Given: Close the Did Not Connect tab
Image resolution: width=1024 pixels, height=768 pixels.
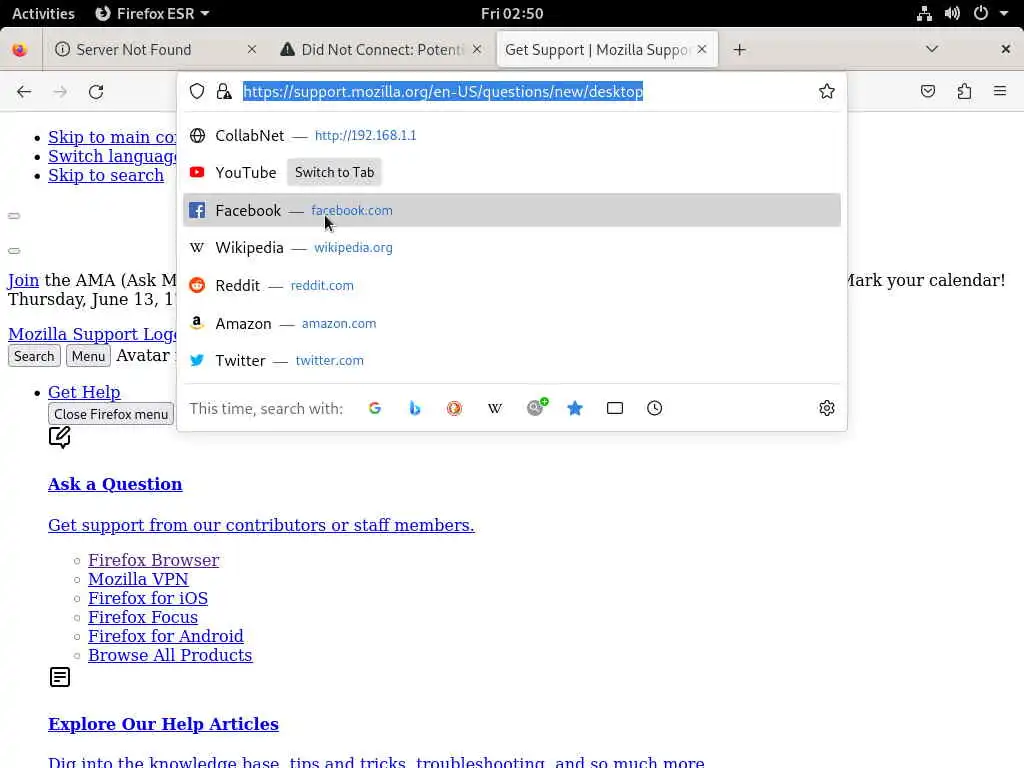Looking at the screenshot, I should point(477,49).
